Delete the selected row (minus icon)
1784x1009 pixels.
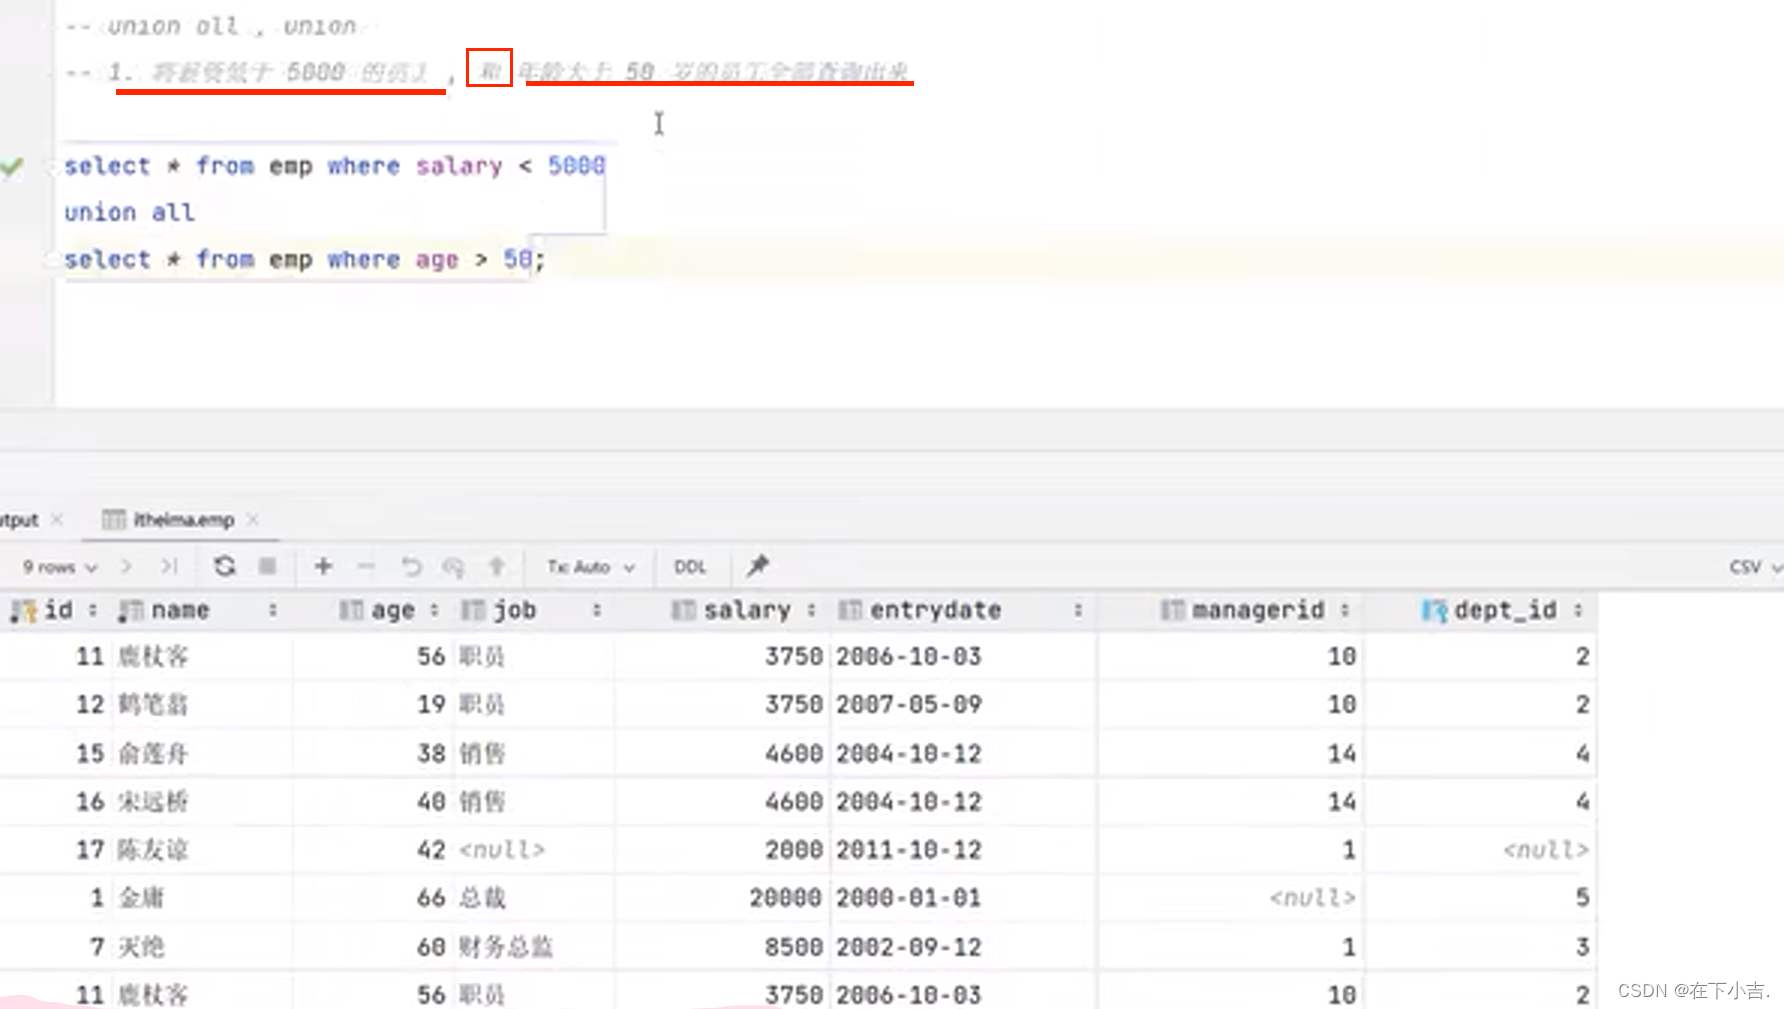[366, 566]
